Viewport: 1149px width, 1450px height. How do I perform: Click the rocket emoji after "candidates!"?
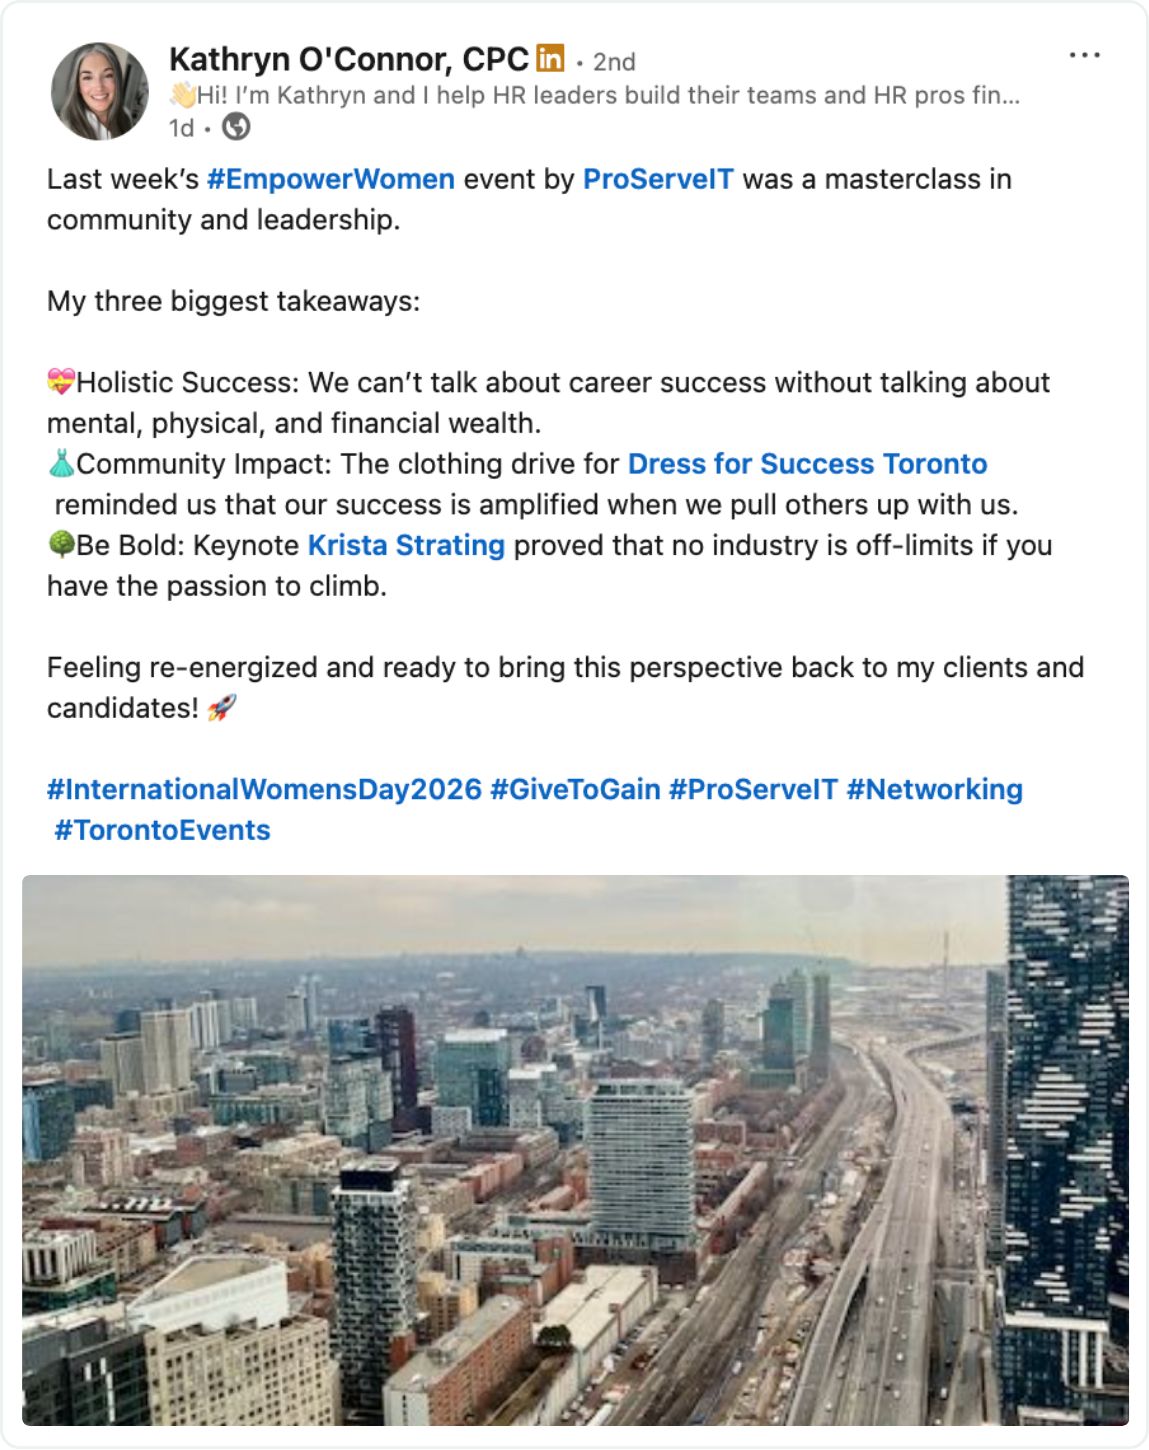(x=222, y=708)
